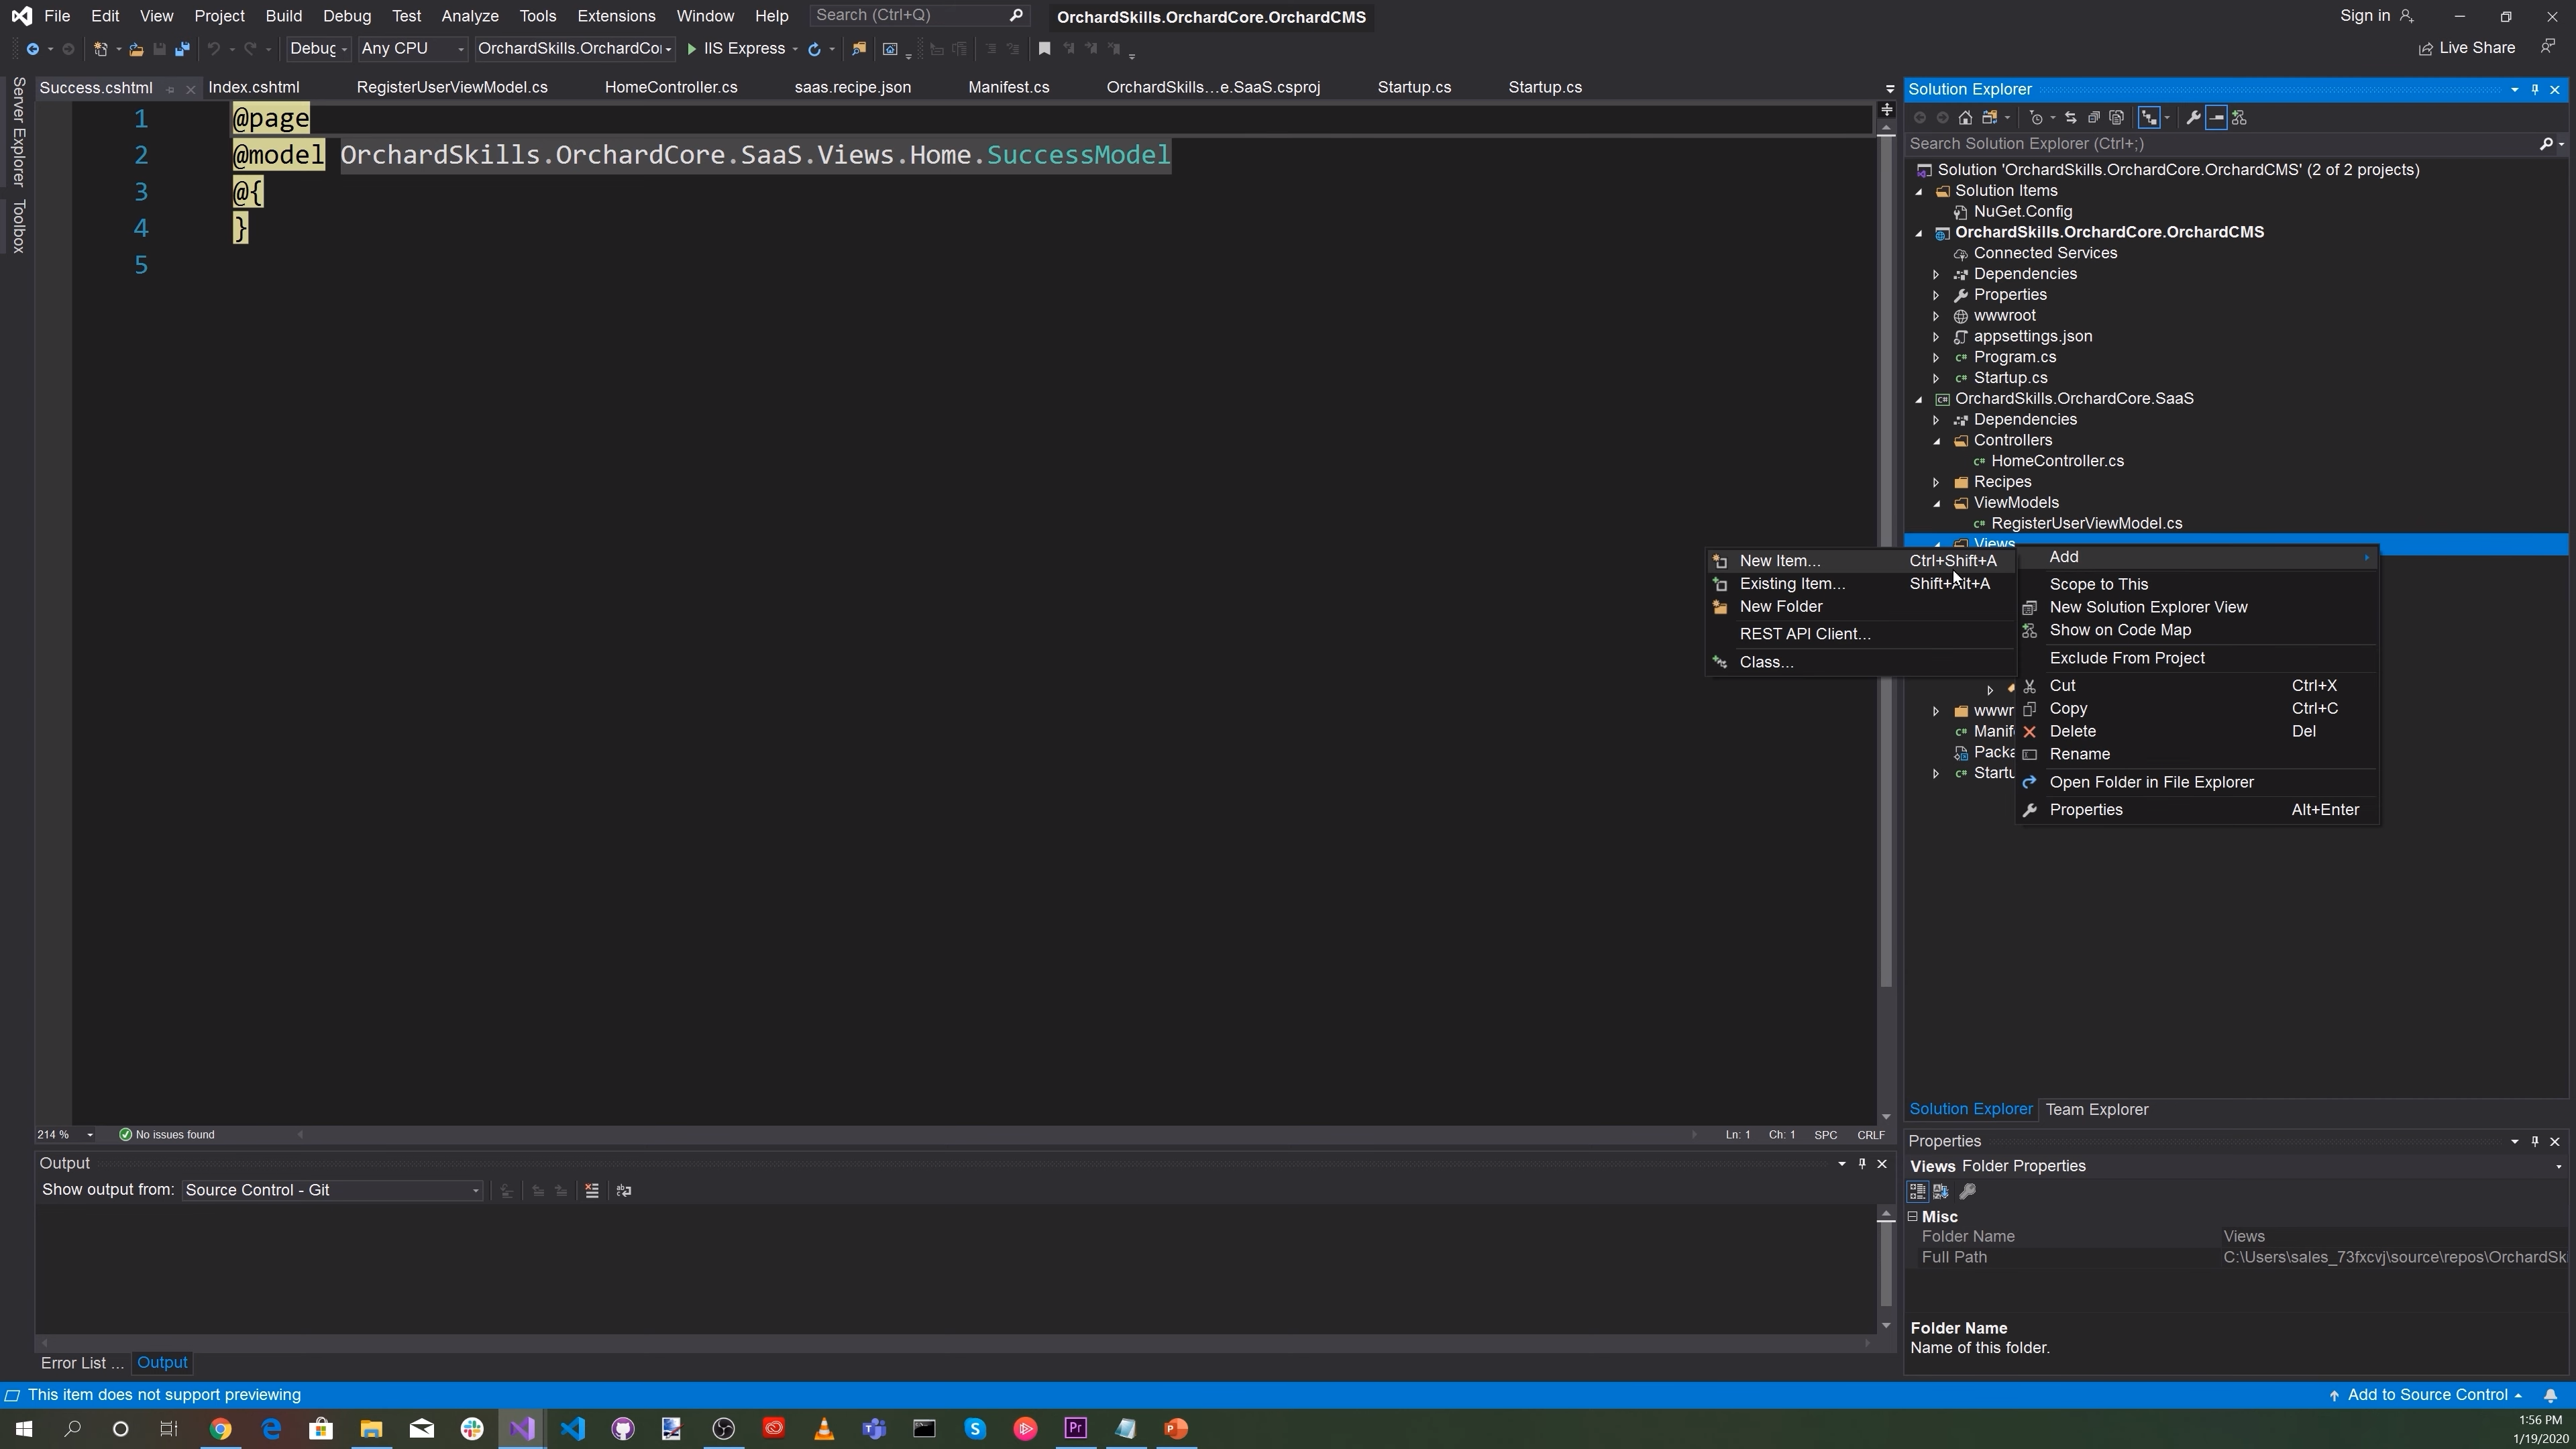Click the wrench Properties icon in Solution Explorer

[x=2193, y=118]
